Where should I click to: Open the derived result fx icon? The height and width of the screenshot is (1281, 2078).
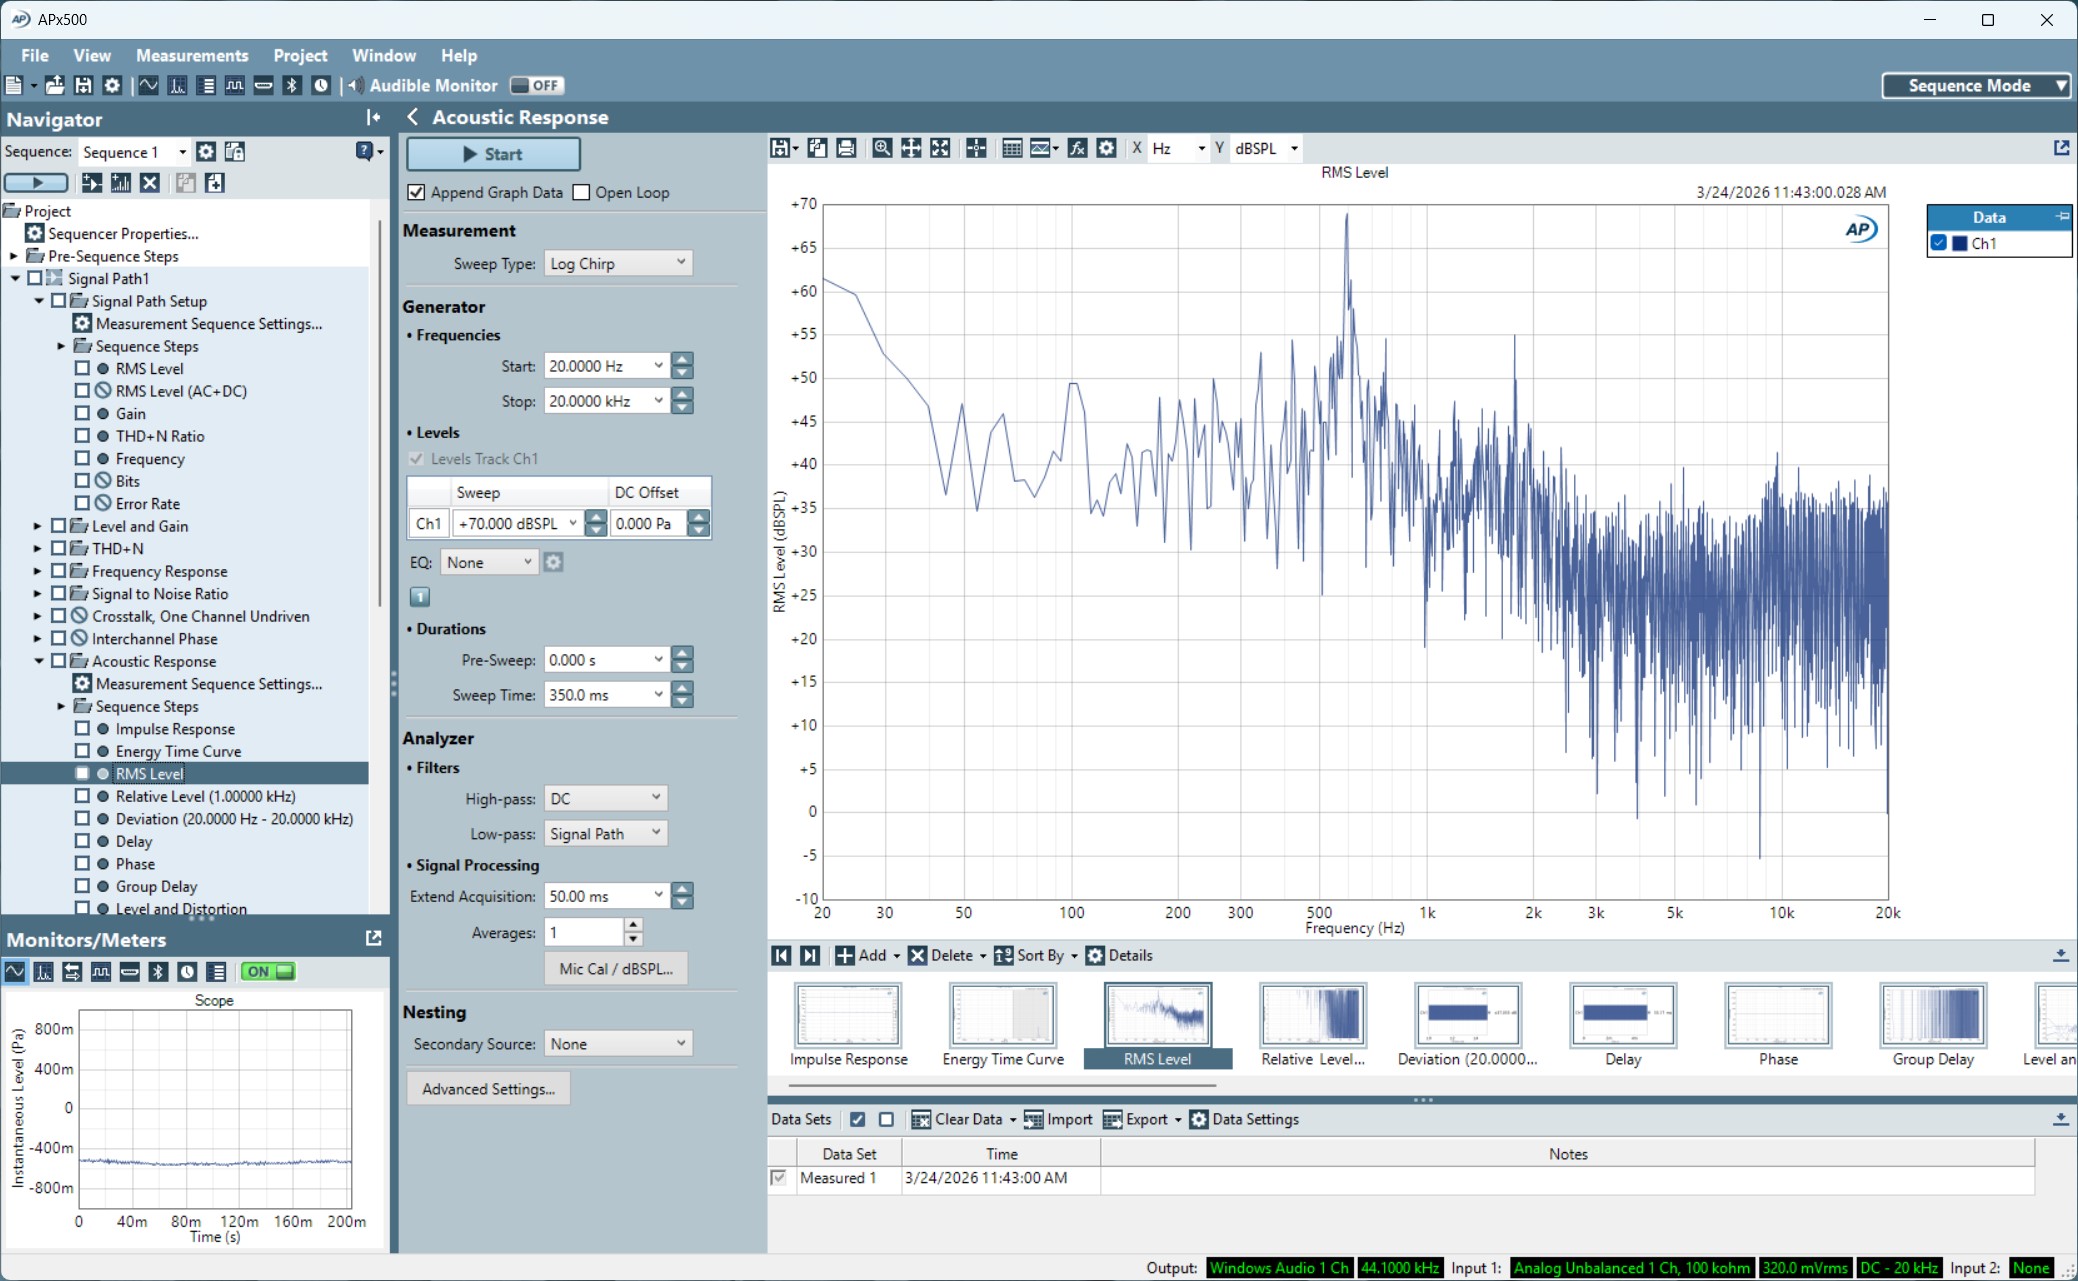[1077, 148]
